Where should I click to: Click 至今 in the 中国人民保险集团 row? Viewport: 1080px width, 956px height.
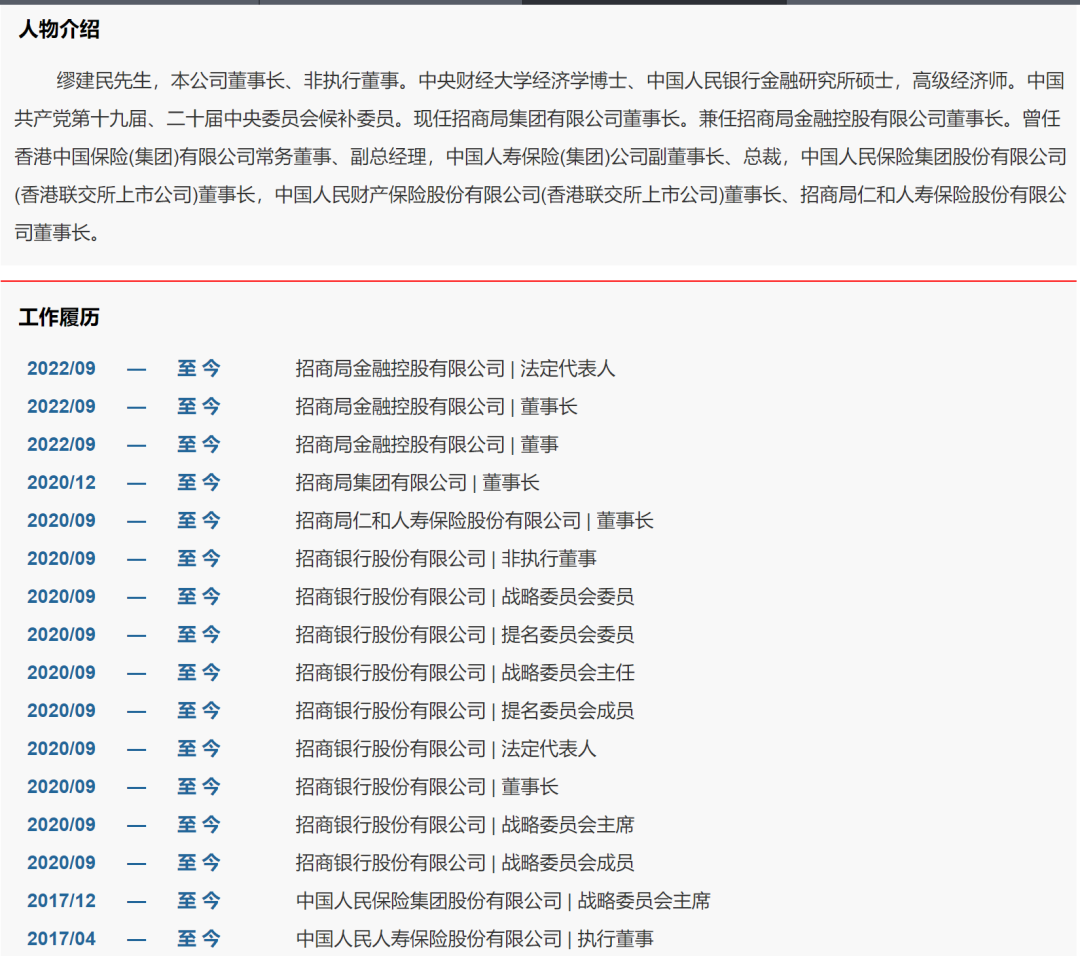(x=199, y=901)
